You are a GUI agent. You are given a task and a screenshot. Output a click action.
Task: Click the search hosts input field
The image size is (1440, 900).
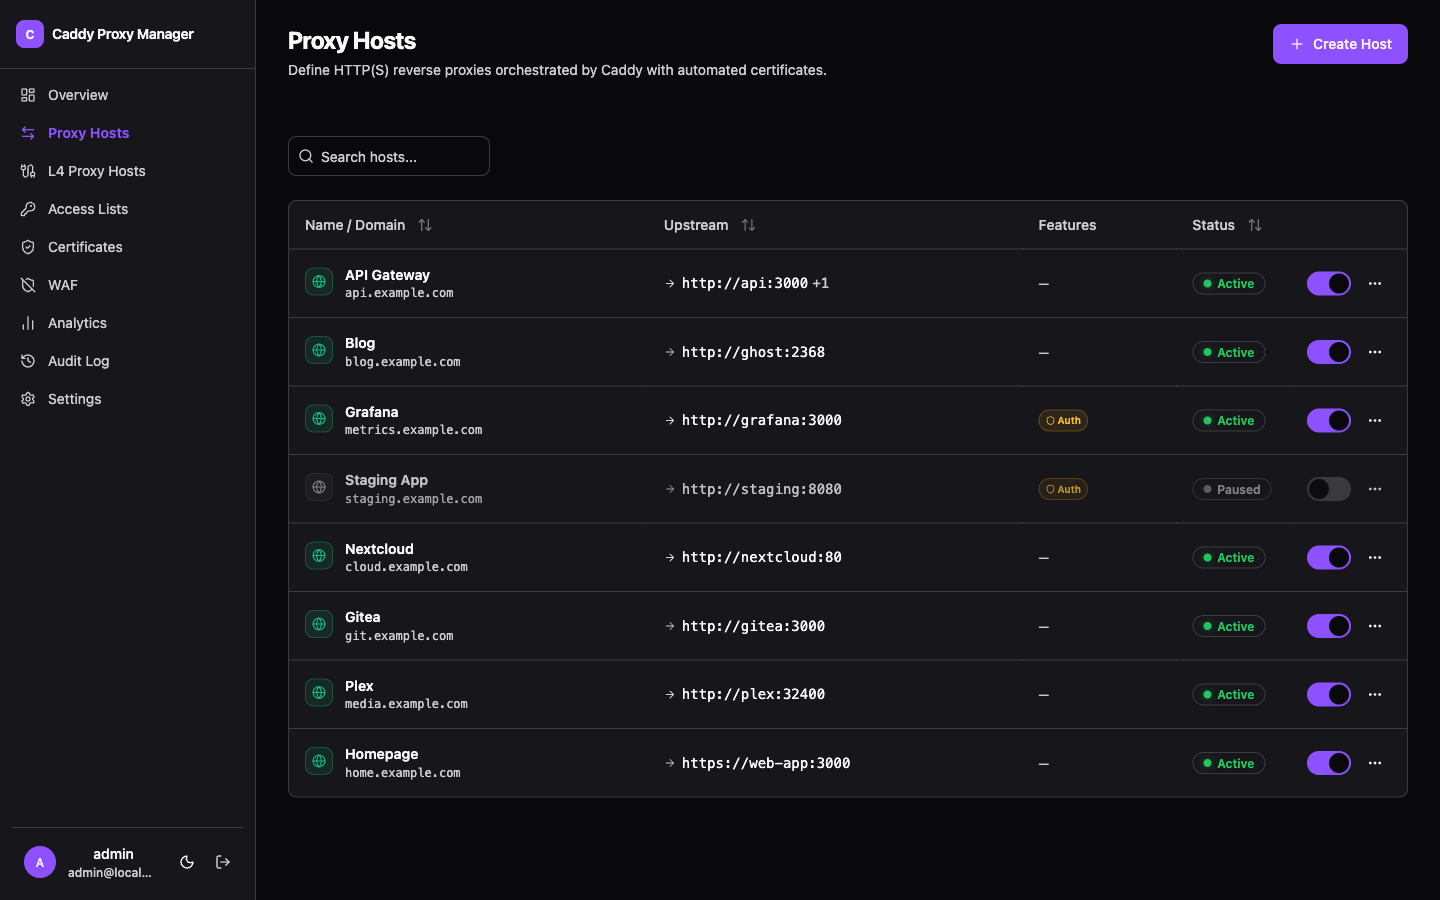click(x=389, y=156)
